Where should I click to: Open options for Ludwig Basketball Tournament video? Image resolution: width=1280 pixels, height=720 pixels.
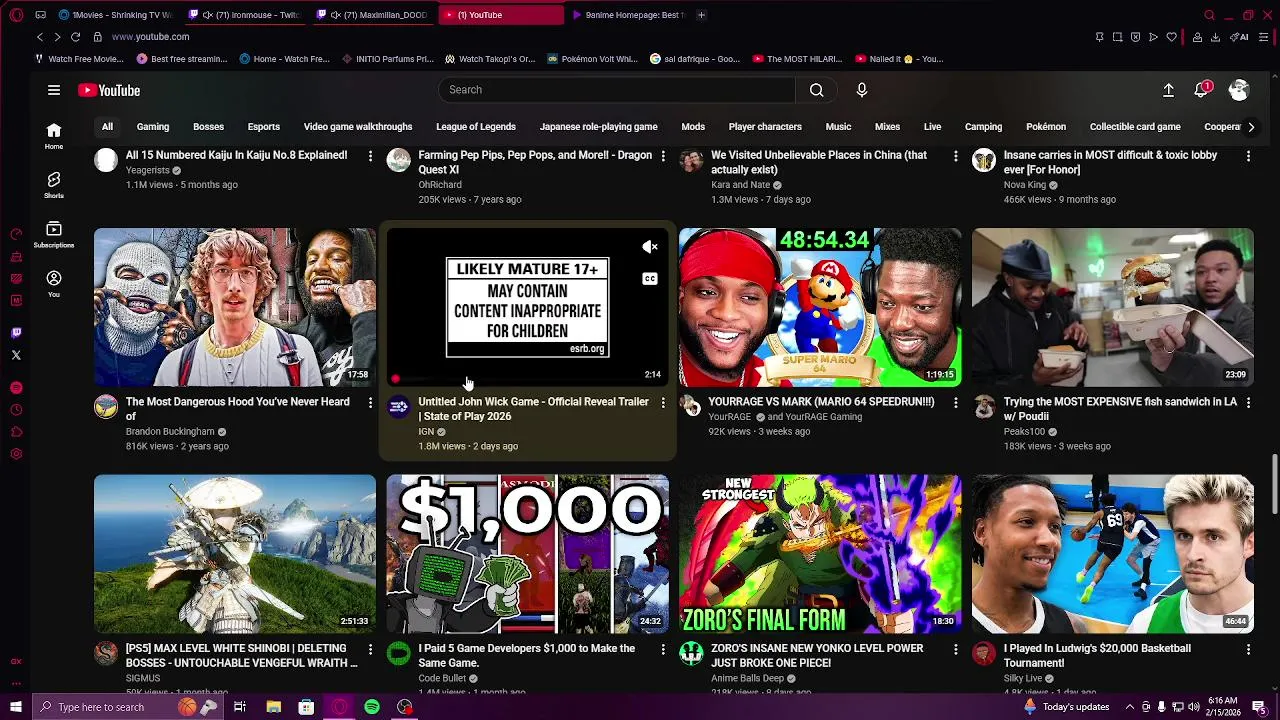pyautogui.click(x=1248, y=649)
